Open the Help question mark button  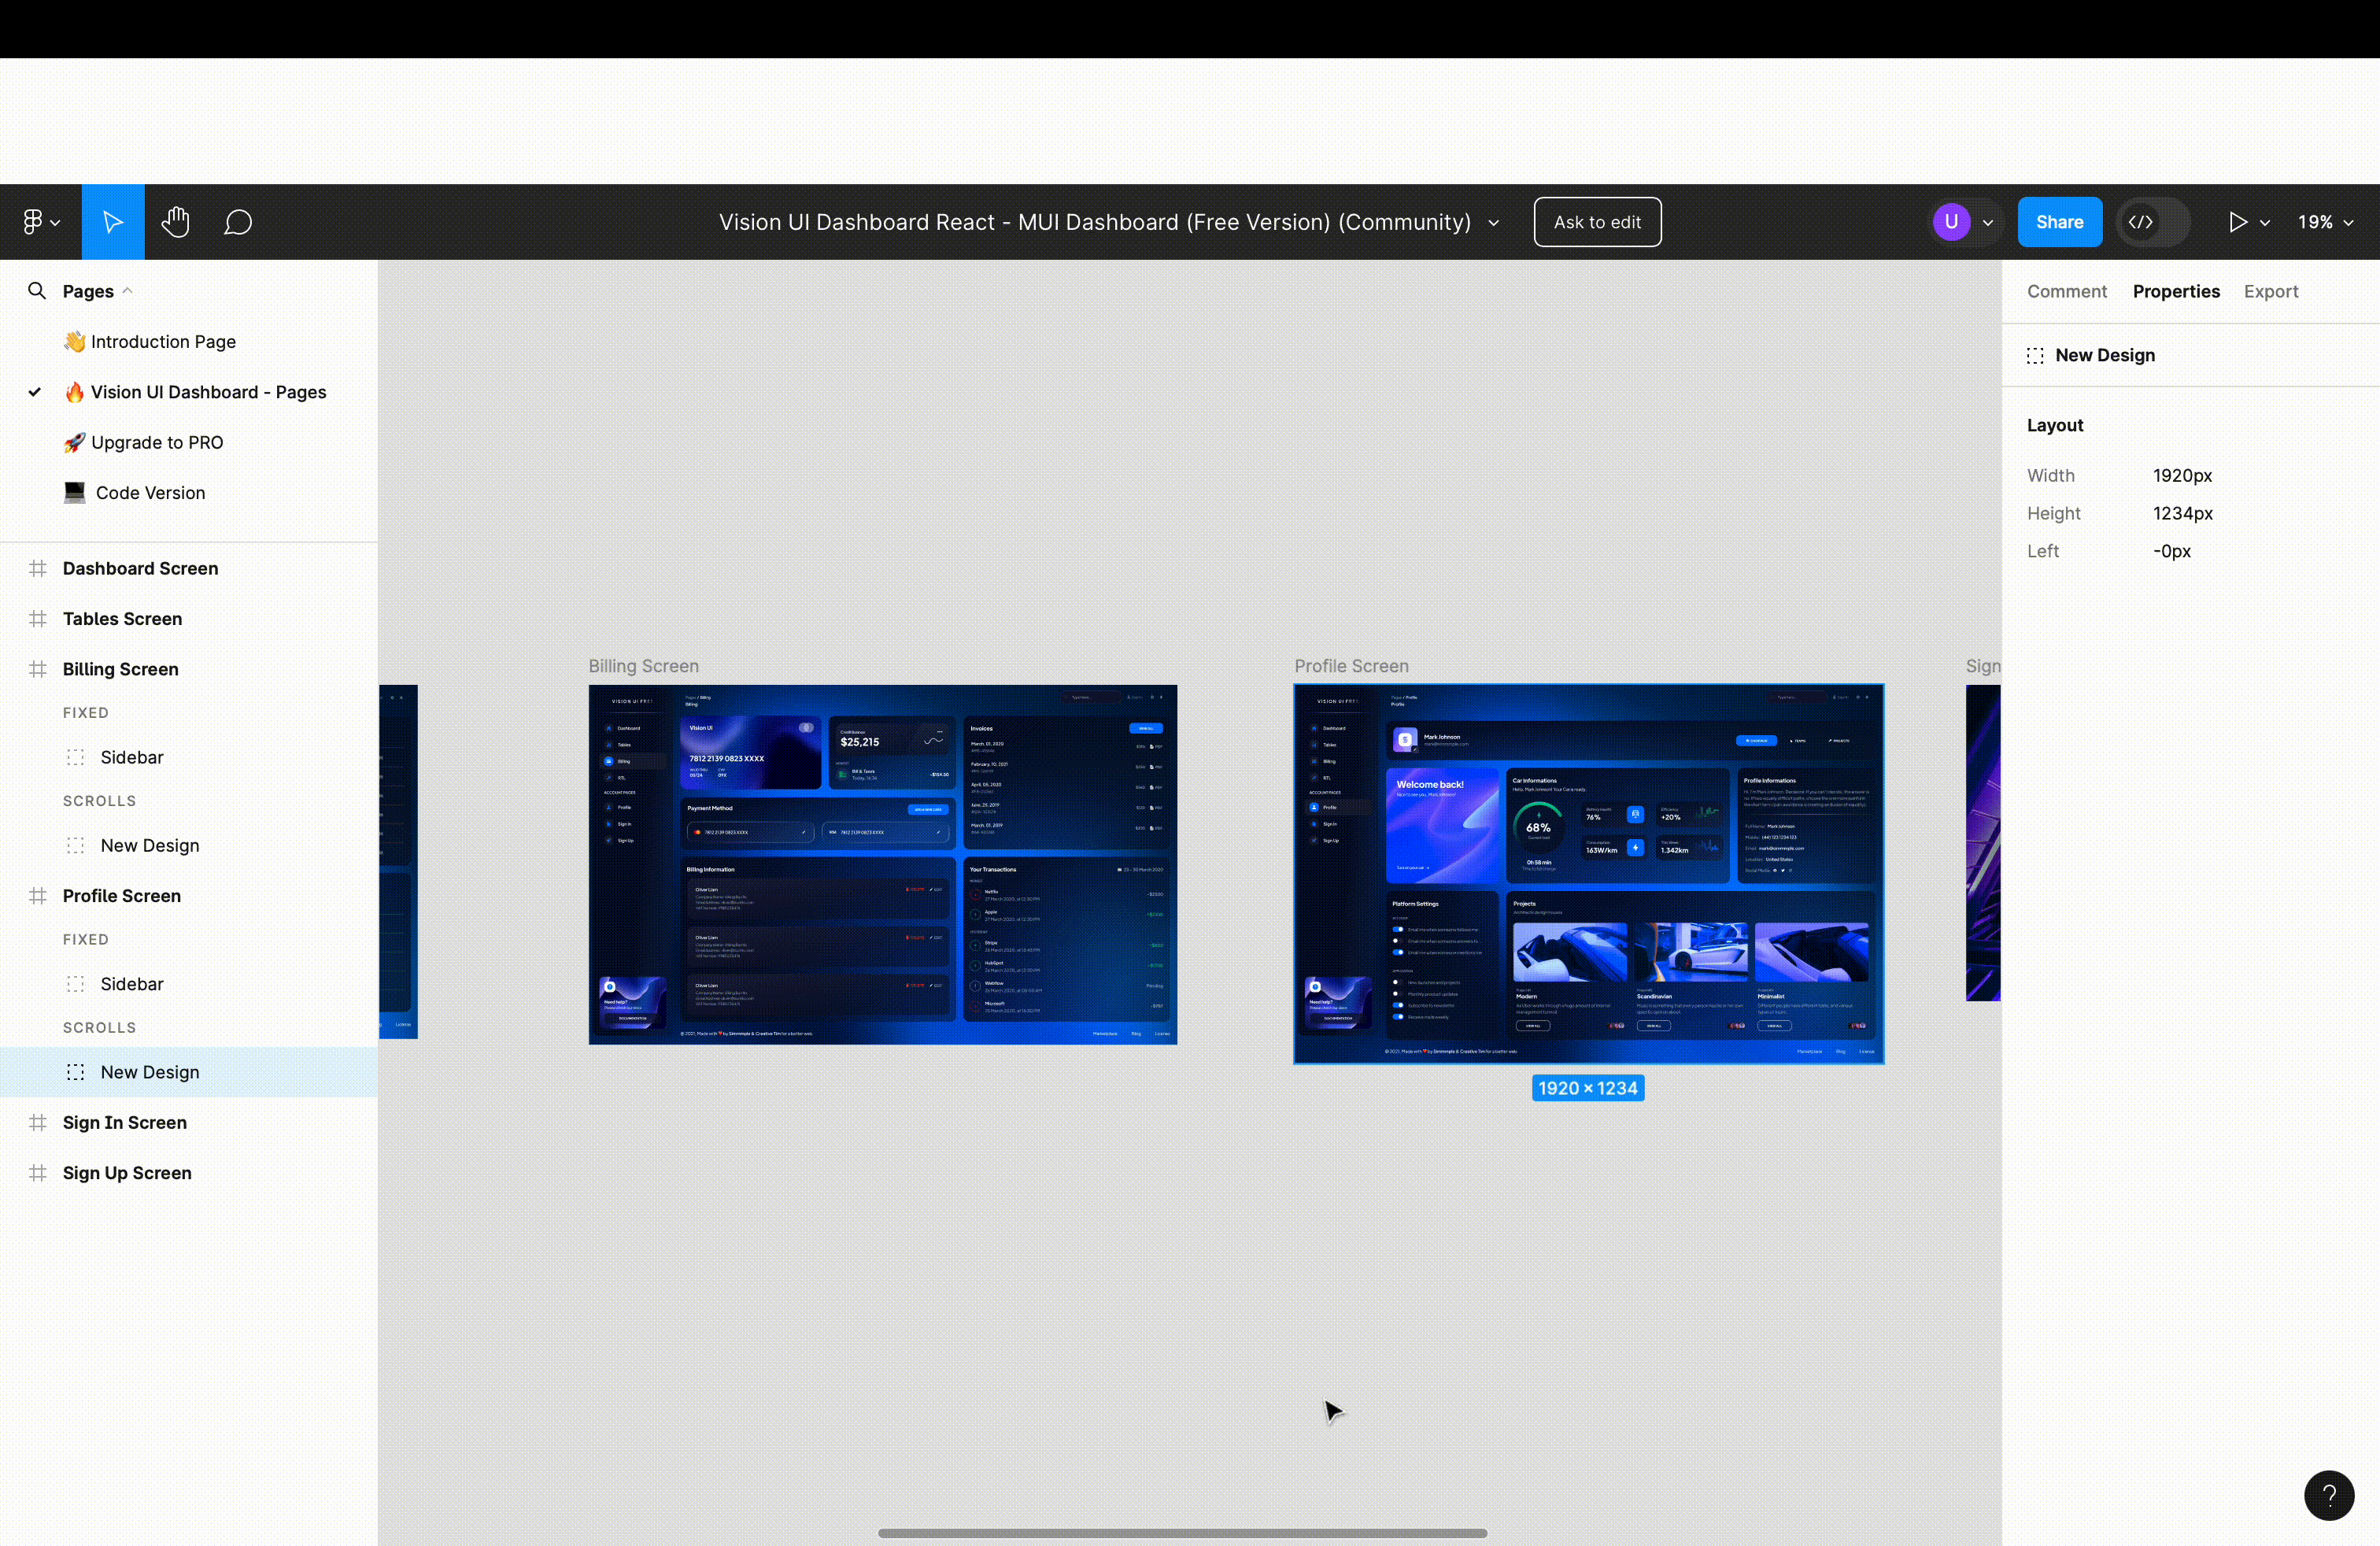click(2328, 1495)
